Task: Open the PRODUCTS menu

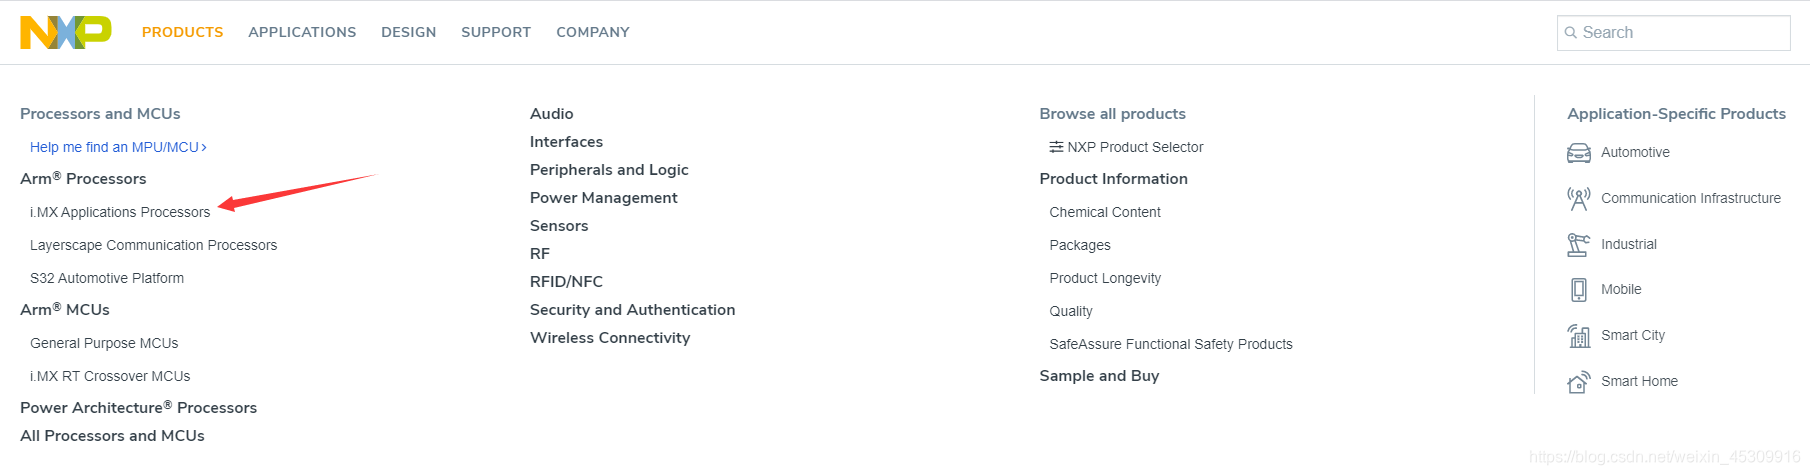Action: (183, 32)
